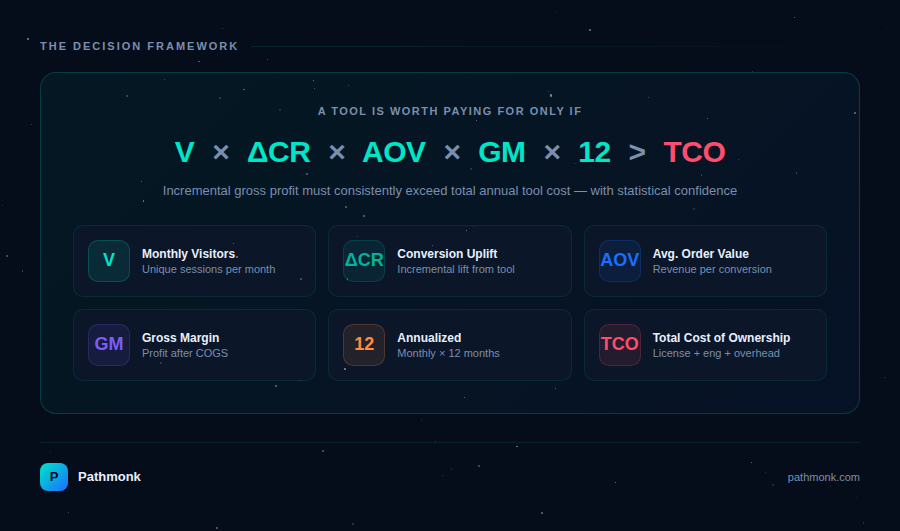Click the purple GM Gross Margin icon
Screen dimensions: 900x531
[x=109, y=345]
